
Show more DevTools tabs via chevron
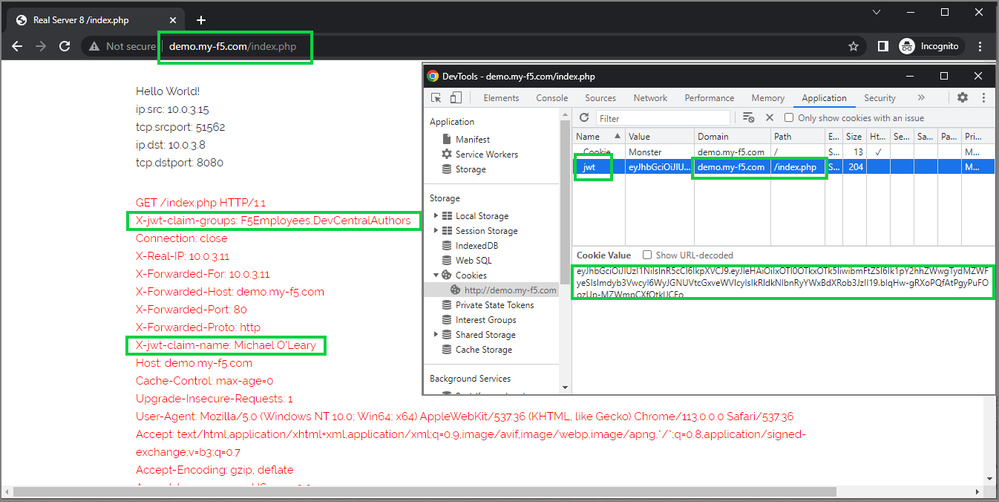[x=920, y=98]
